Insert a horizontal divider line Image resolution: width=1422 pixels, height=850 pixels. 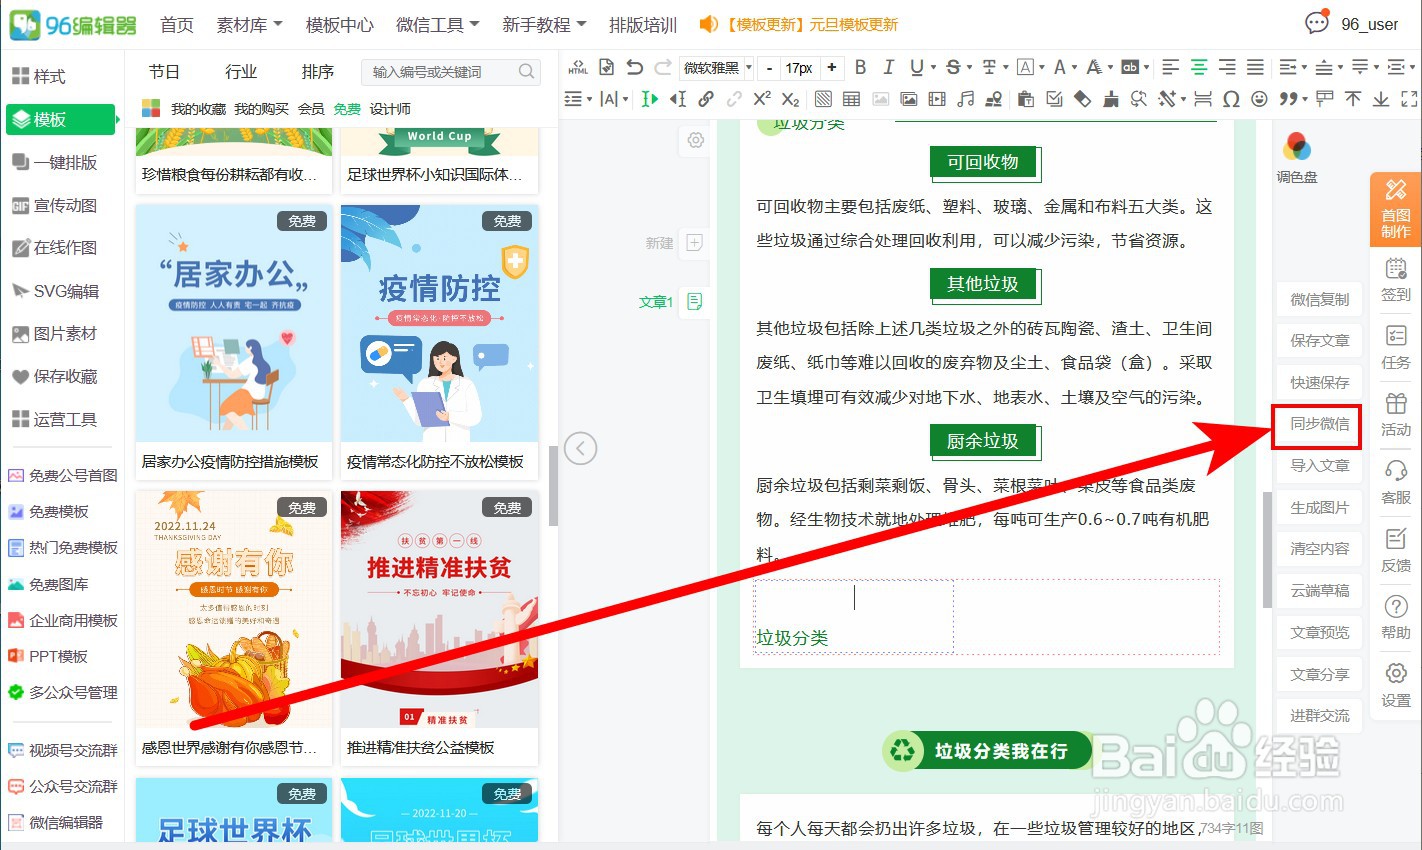1203,99
